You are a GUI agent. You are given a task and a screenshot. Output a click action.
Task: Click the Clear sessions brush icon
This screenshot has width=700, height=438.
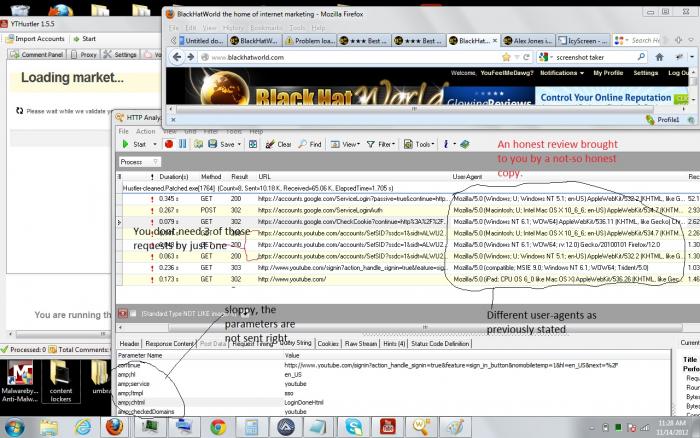pyautogui.click(x=270, y=144)
